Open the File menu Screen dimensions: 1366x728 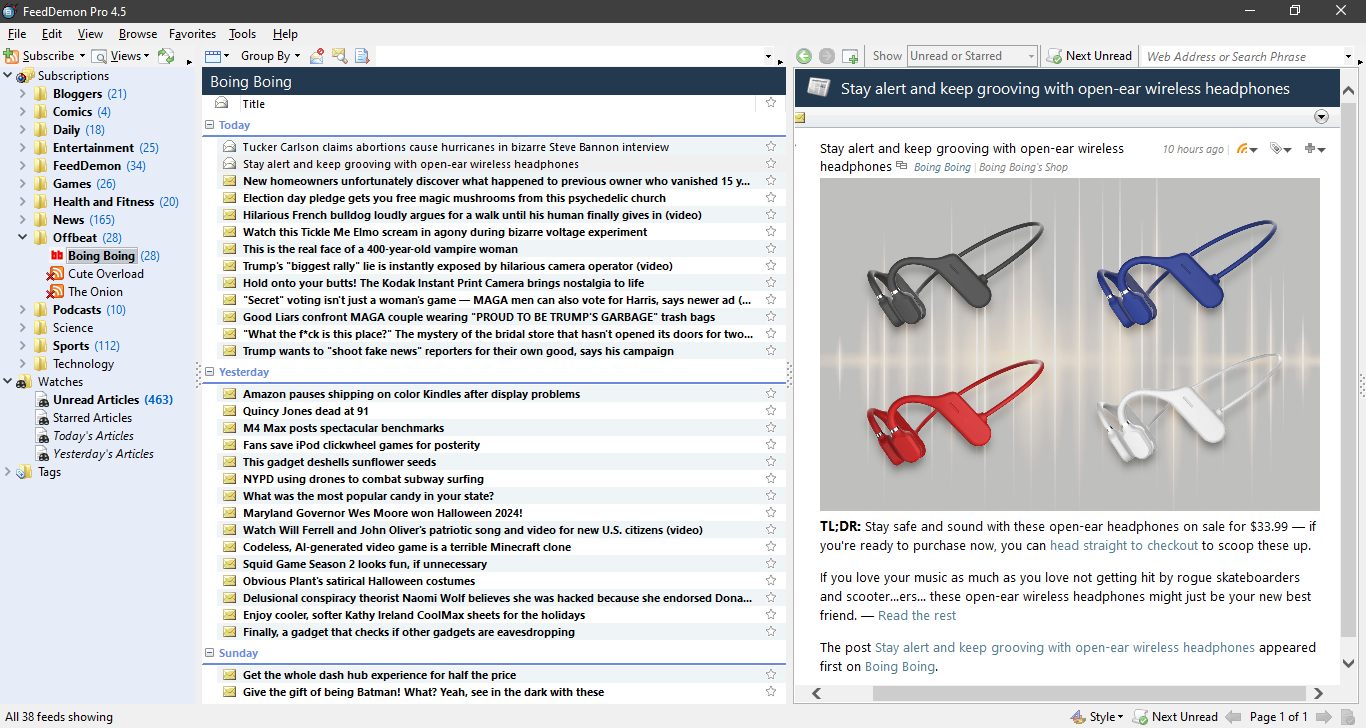click(17, 34)
